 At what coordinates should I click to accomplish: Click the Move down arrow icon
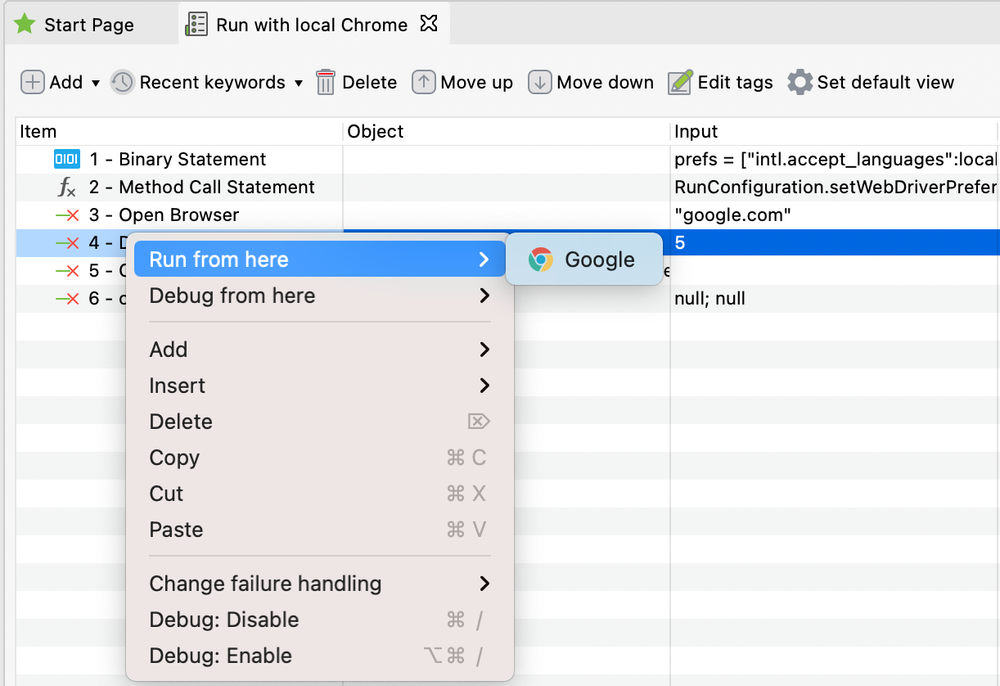point(540,82)
